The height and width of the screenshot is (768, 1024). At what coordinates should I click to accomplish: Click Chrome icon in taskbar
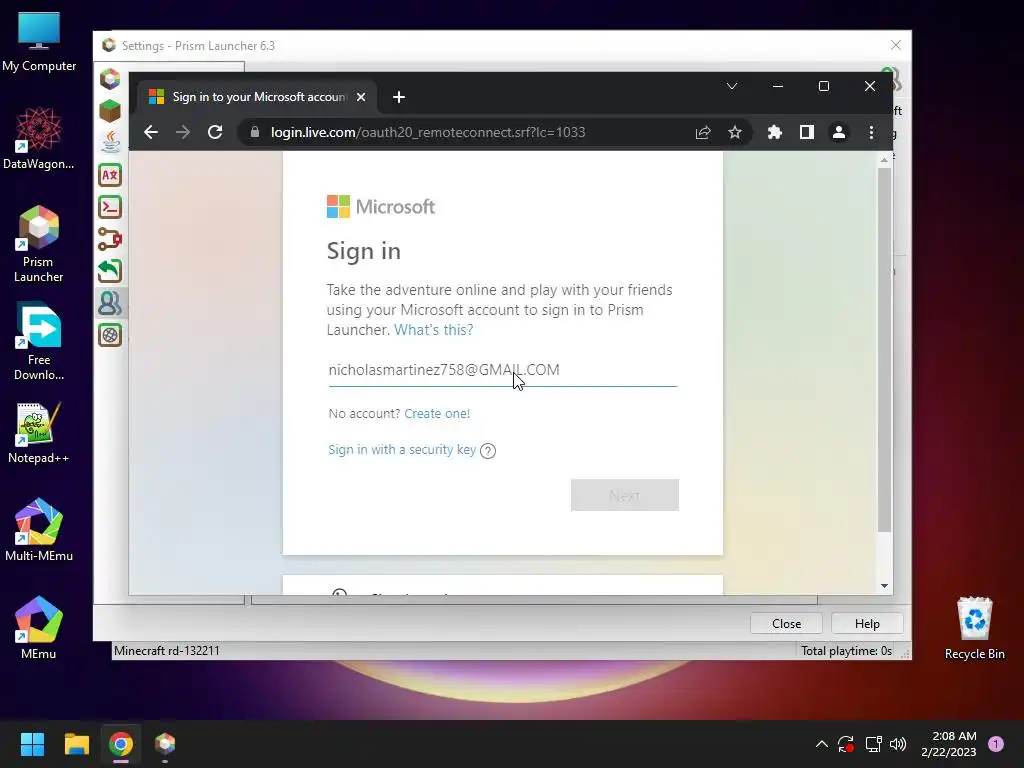(121, 744)
